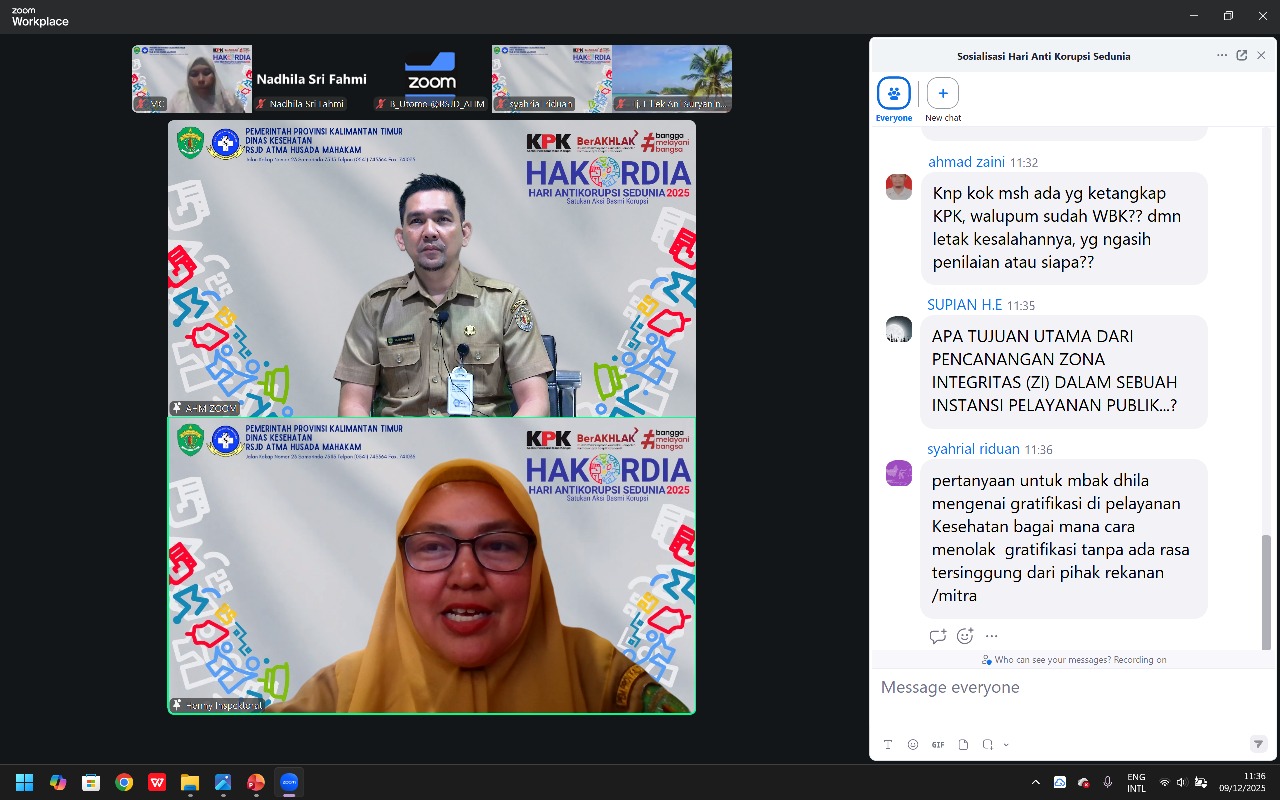
Task: Open the GIF picker in chat
Action: [x=938, y=744]
